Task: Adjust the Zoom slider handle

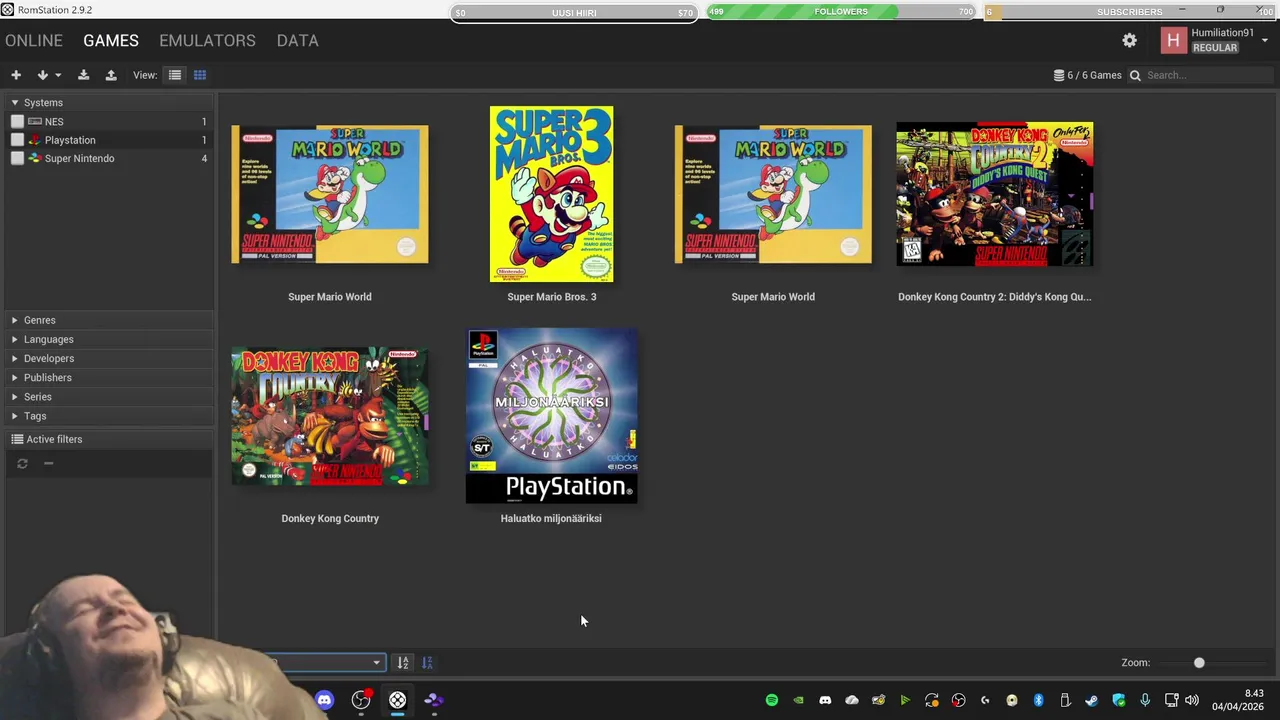Action: [x=1199, y=662]
